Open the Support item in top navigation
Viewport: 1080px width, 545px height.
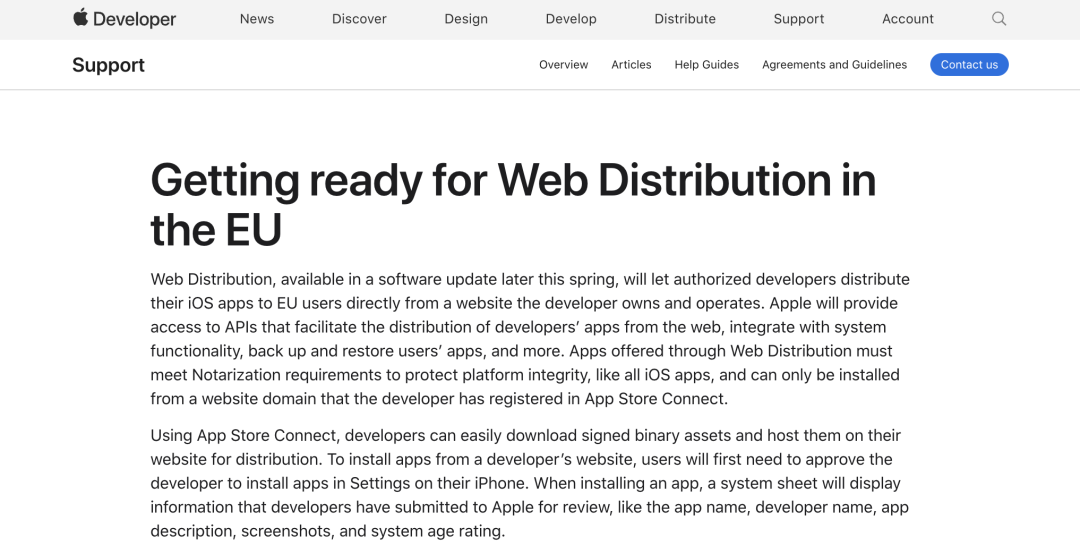pos(798,19)
